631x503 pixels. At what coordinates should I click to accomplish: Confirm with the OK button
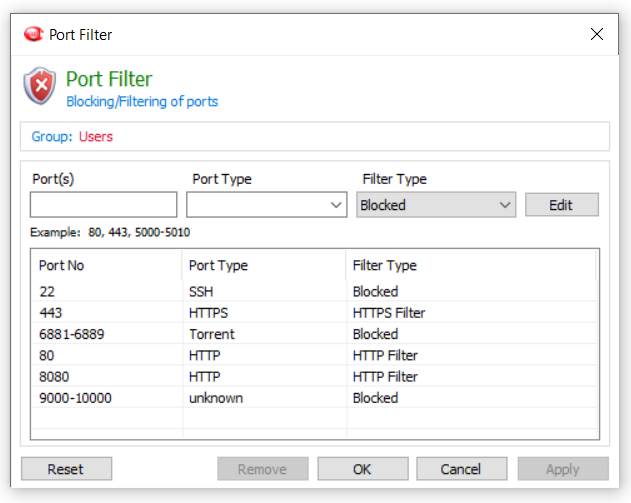363,469
